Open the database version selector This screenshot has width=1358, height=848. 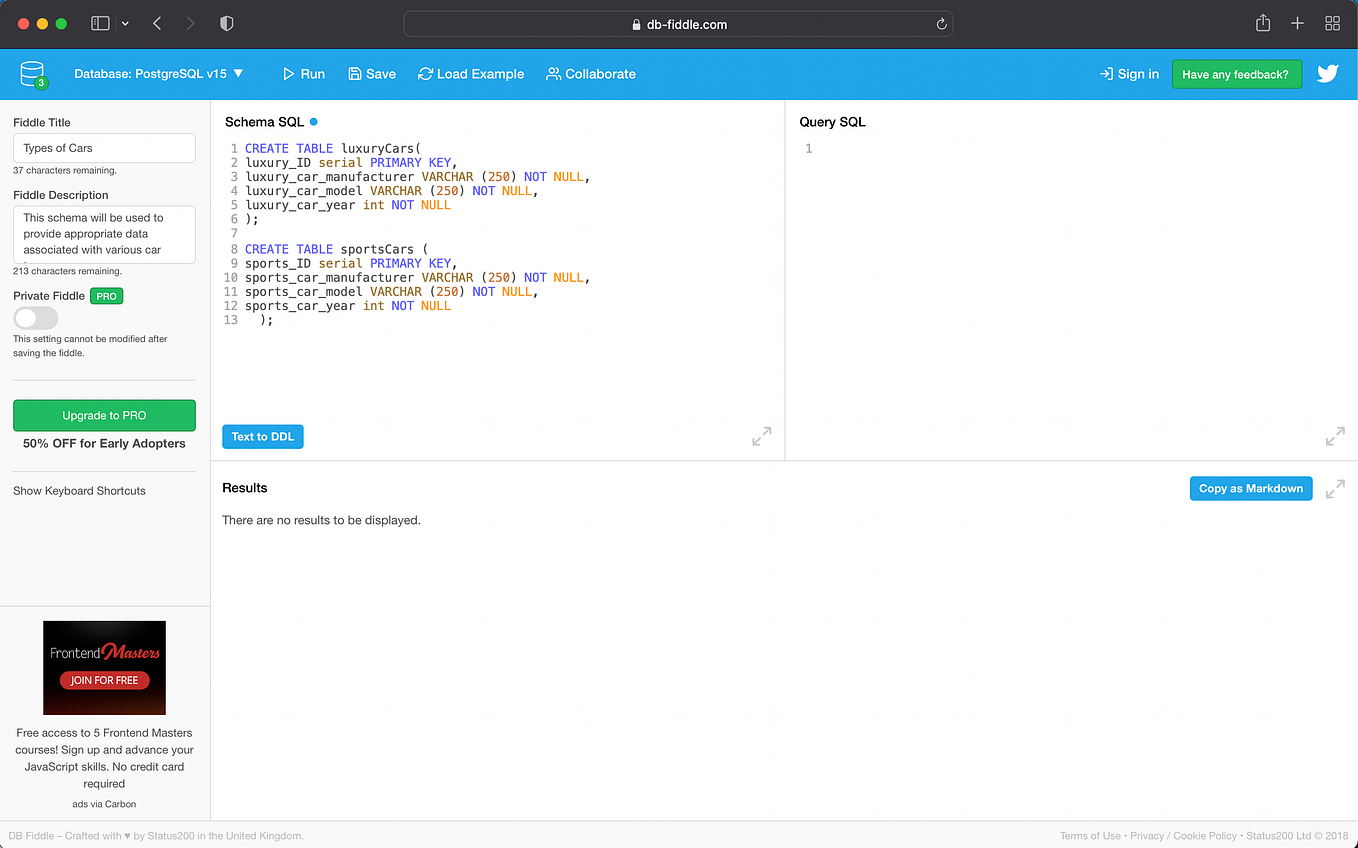tap(155, 73)
